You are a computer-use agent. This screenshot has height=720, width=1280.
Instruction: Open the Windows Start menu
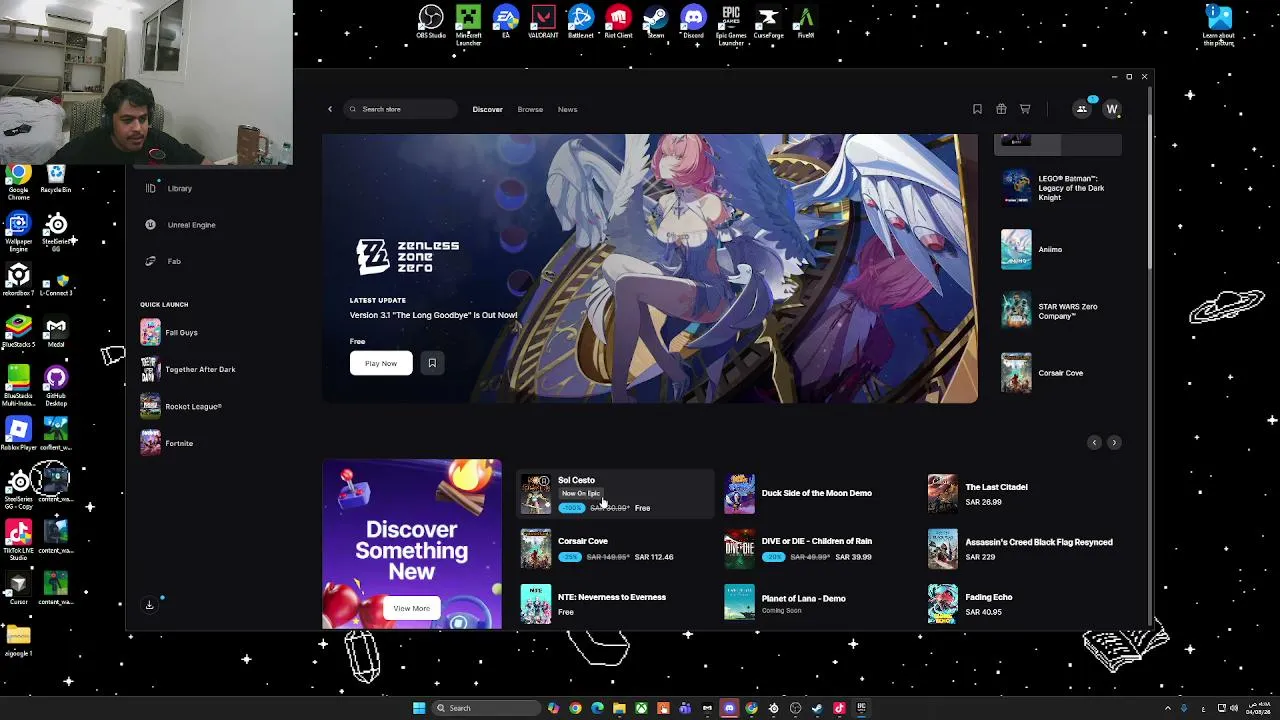click(419, 708)
